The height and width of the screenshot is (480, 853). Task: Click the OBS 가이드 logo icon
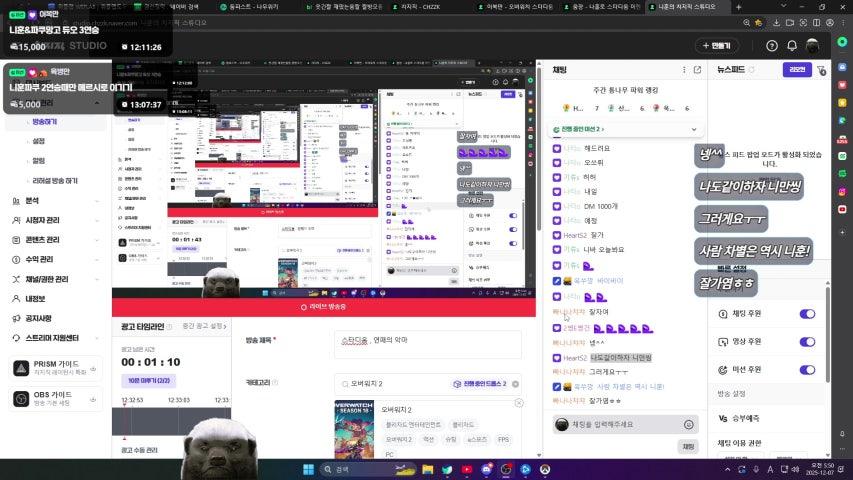point(21,399)
